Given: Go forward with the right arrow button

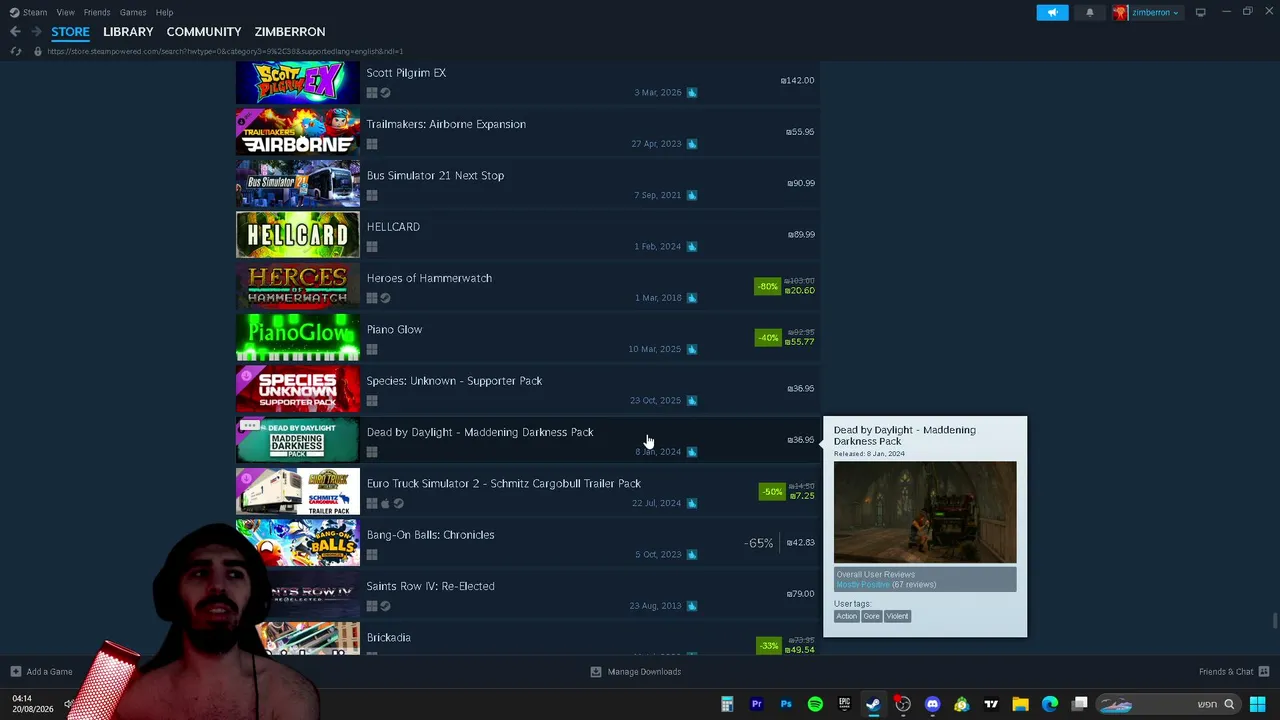Looking at the screenshot, I should click(x=37, y=32).
